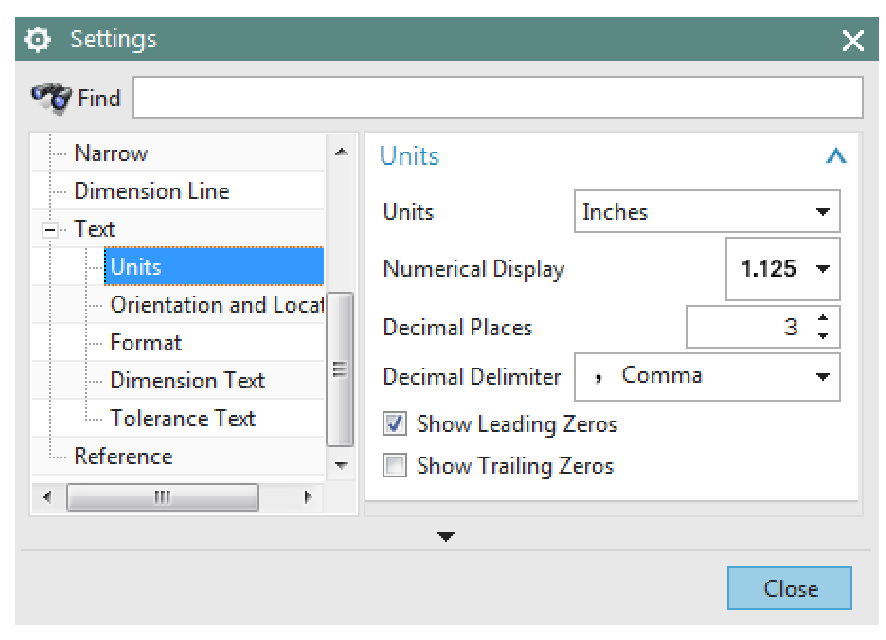This screenshot has width=886, height=640.
Task: Collapse the Text tree node
Action: tap(50, 230)
